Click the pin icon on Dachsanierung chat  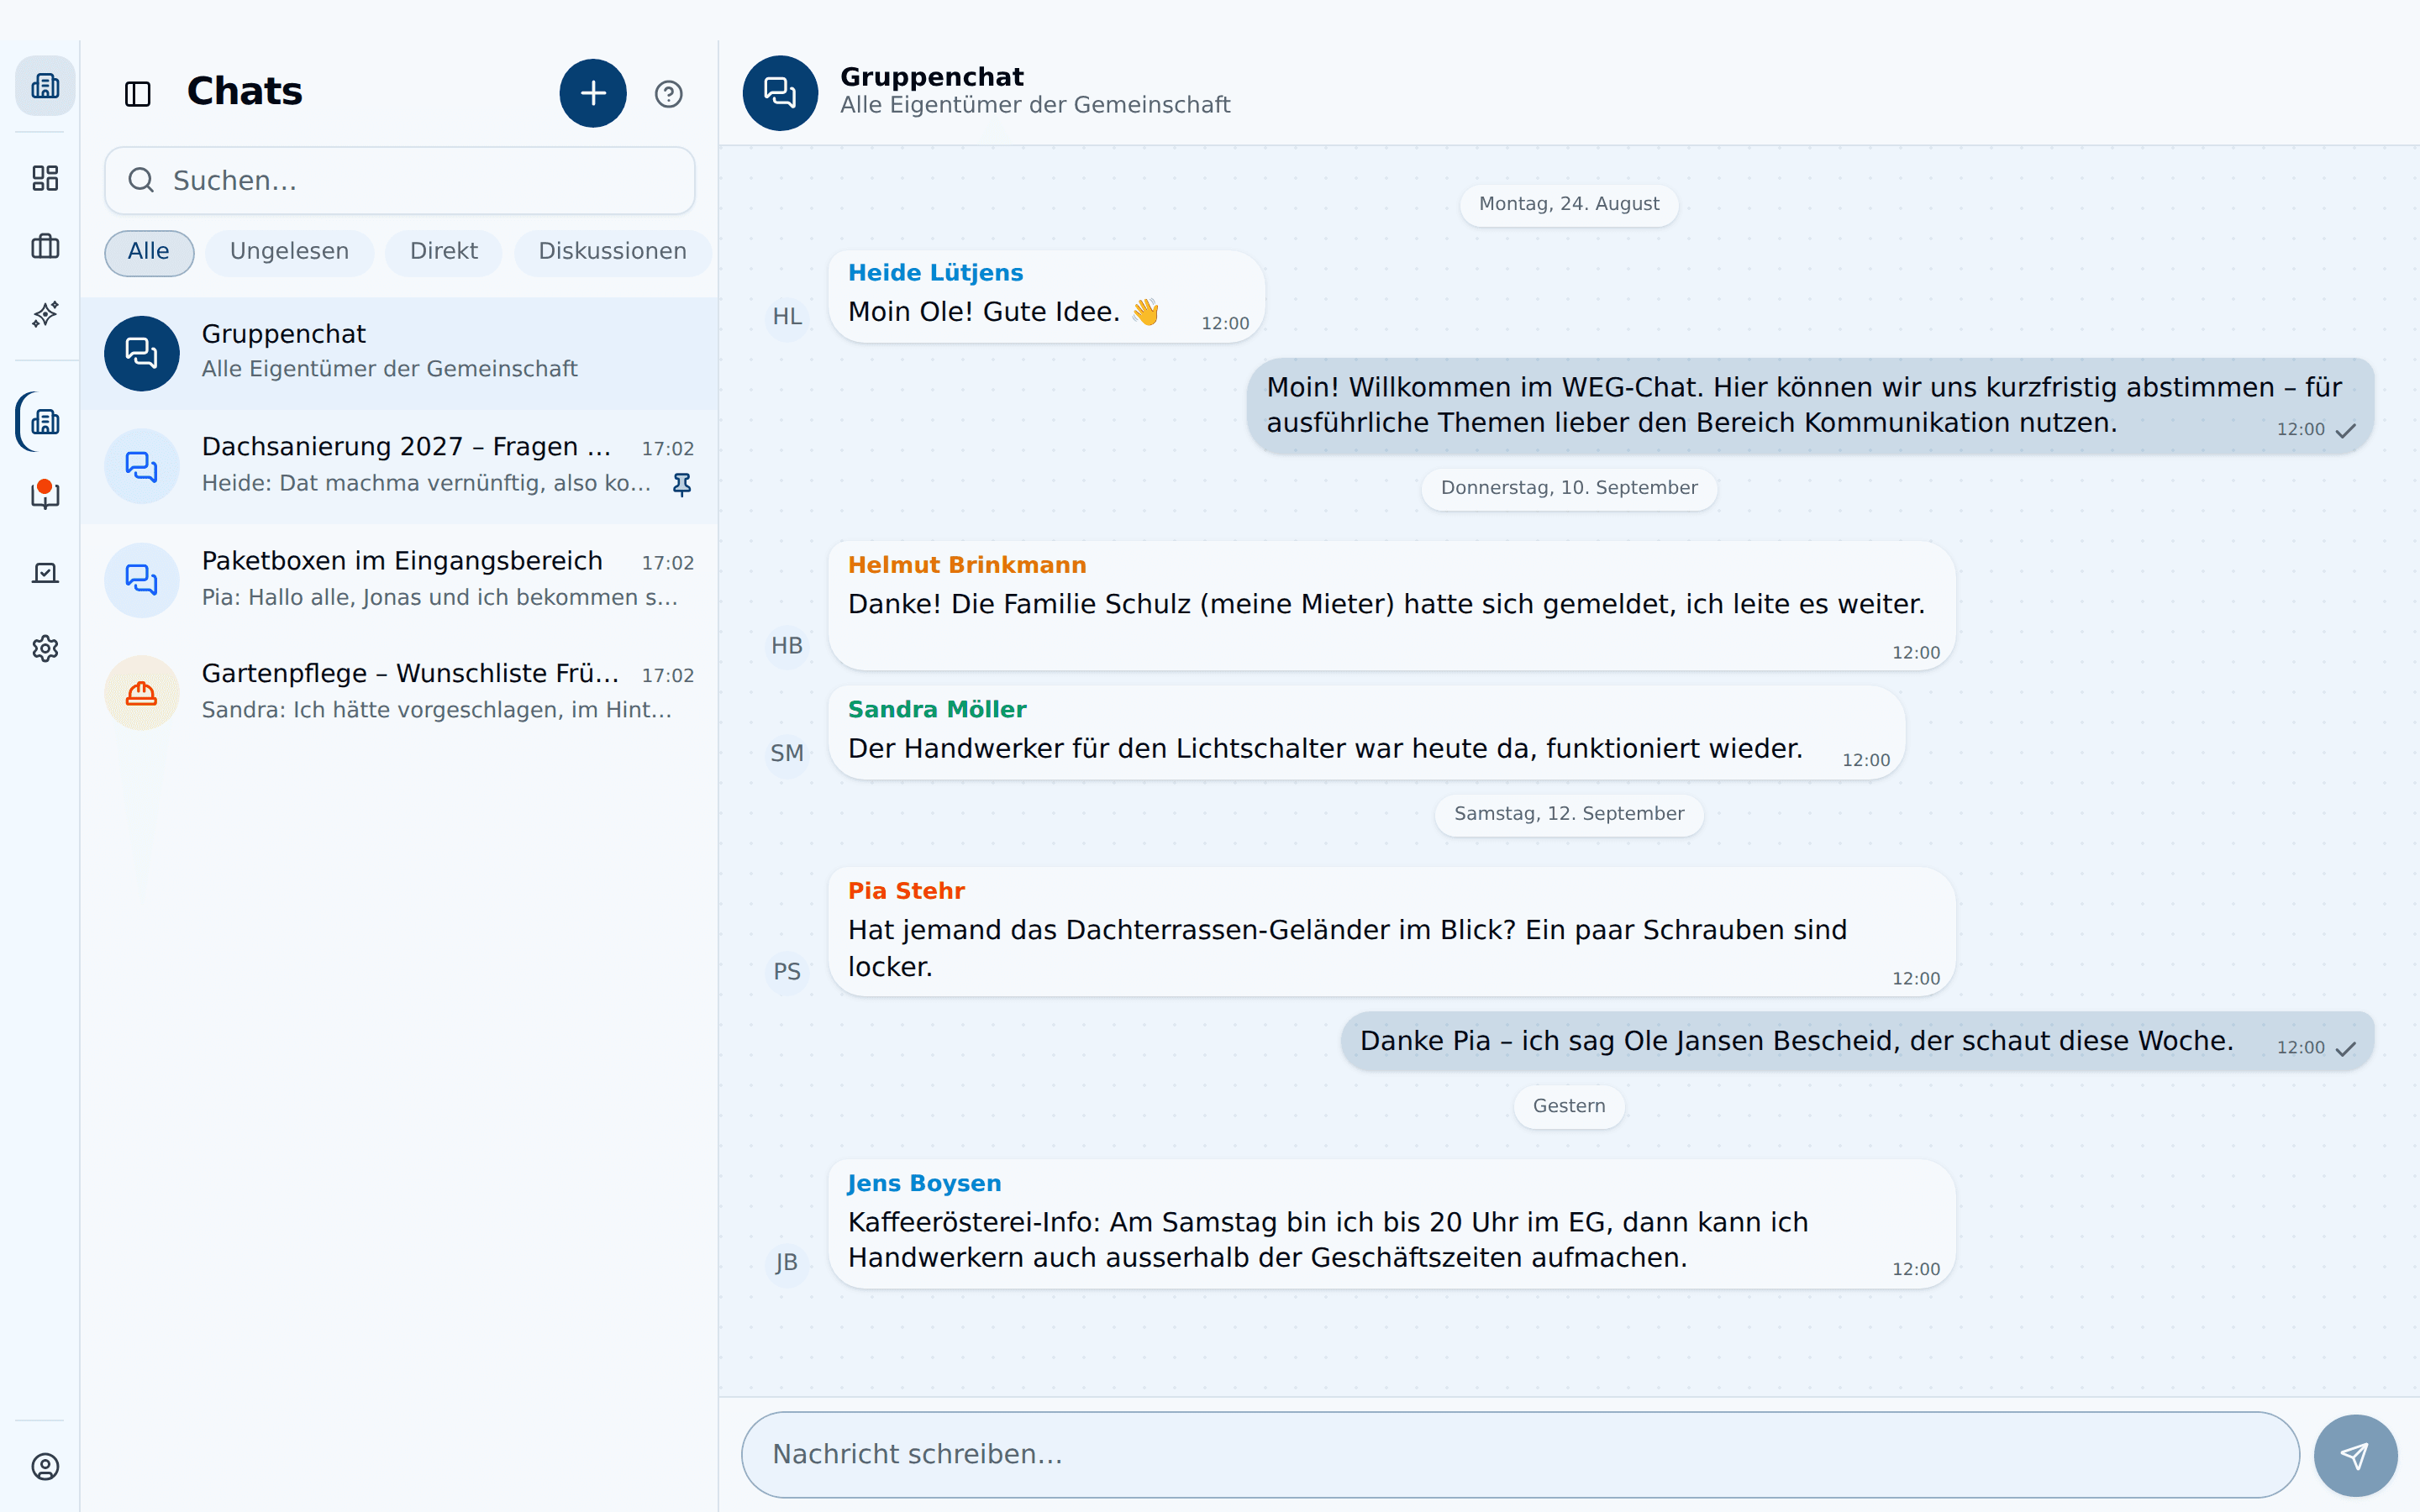pos(682,484)
